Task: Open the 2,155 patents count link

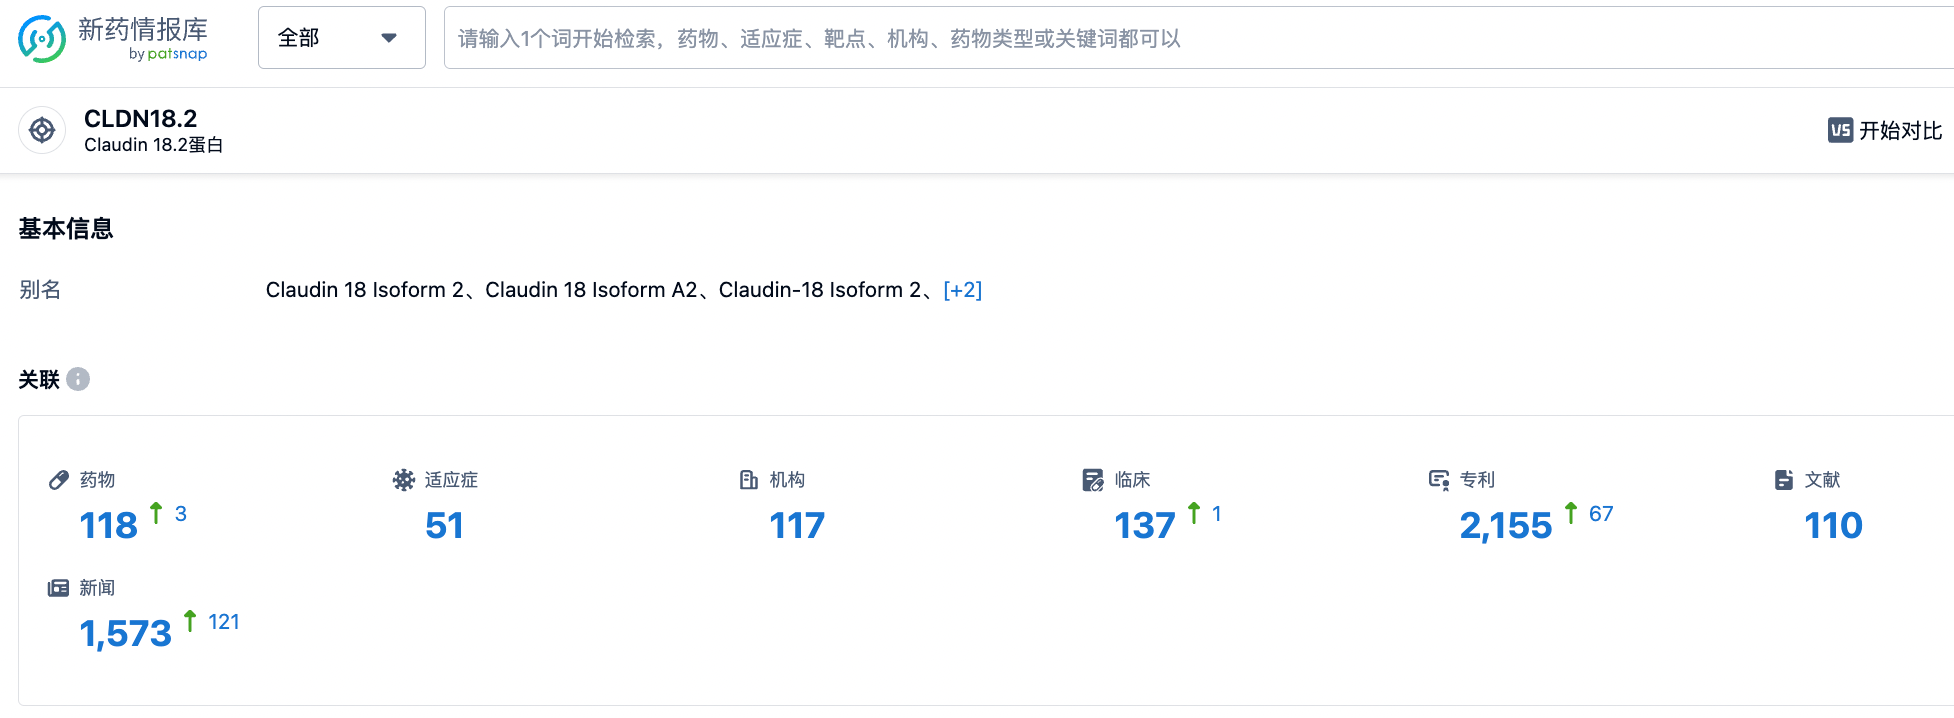Action: coord(1506,525)
